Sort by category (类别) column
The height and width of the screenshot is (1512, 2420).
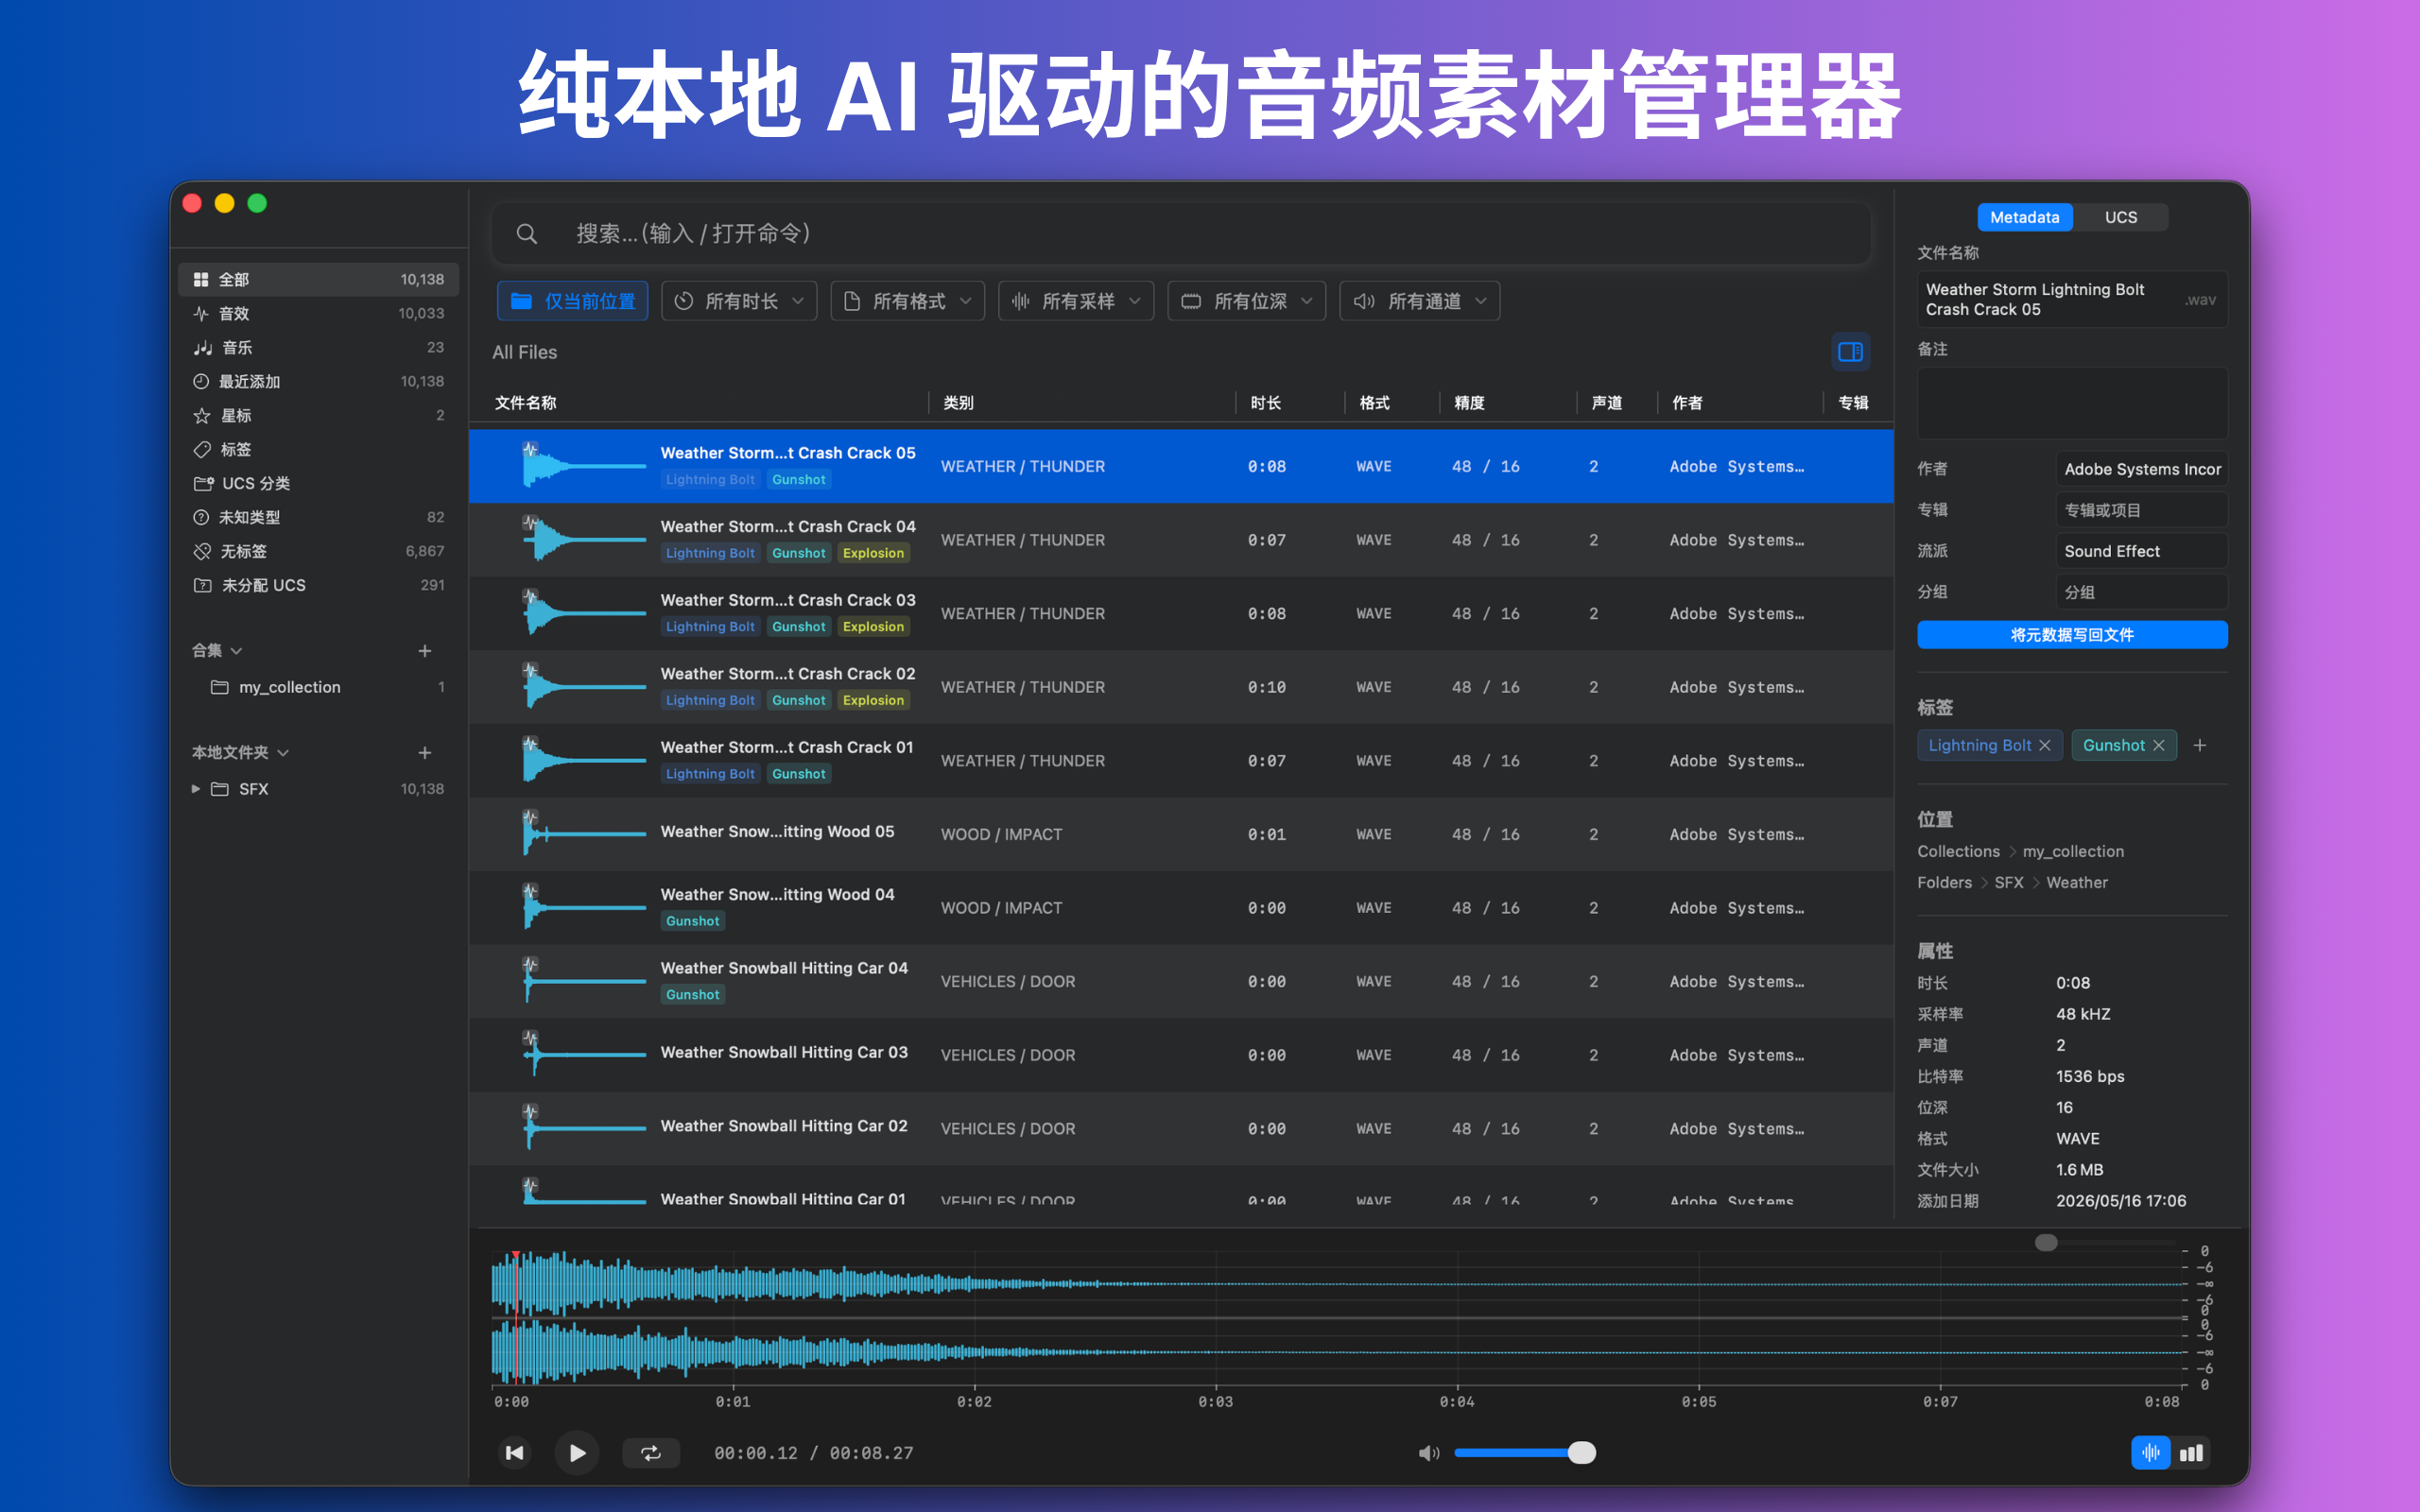[958, 403]
